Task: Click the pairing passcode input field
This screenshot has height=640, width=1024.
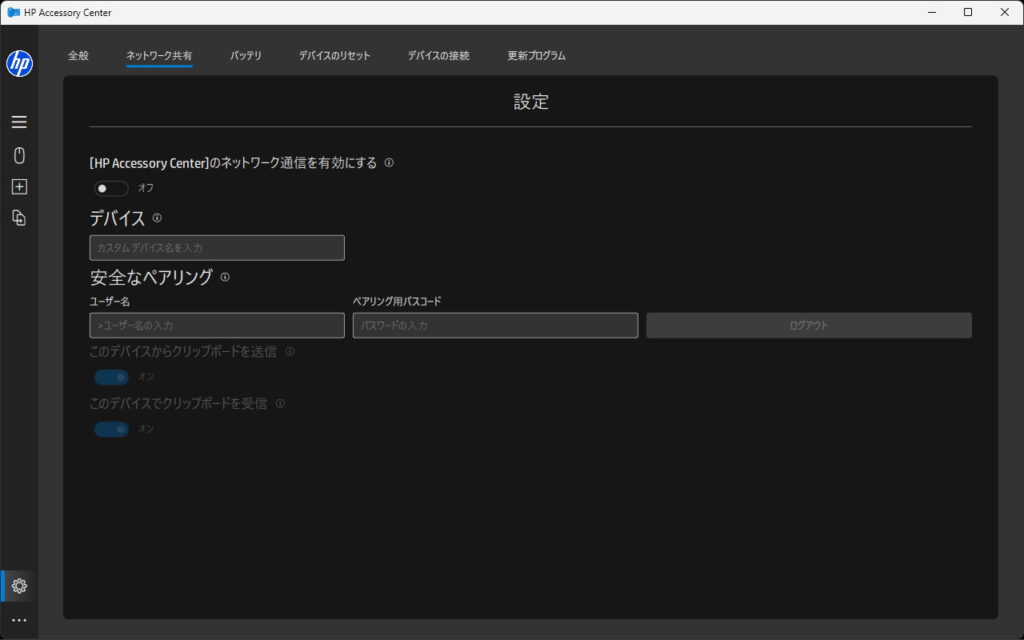Action: 495,325
